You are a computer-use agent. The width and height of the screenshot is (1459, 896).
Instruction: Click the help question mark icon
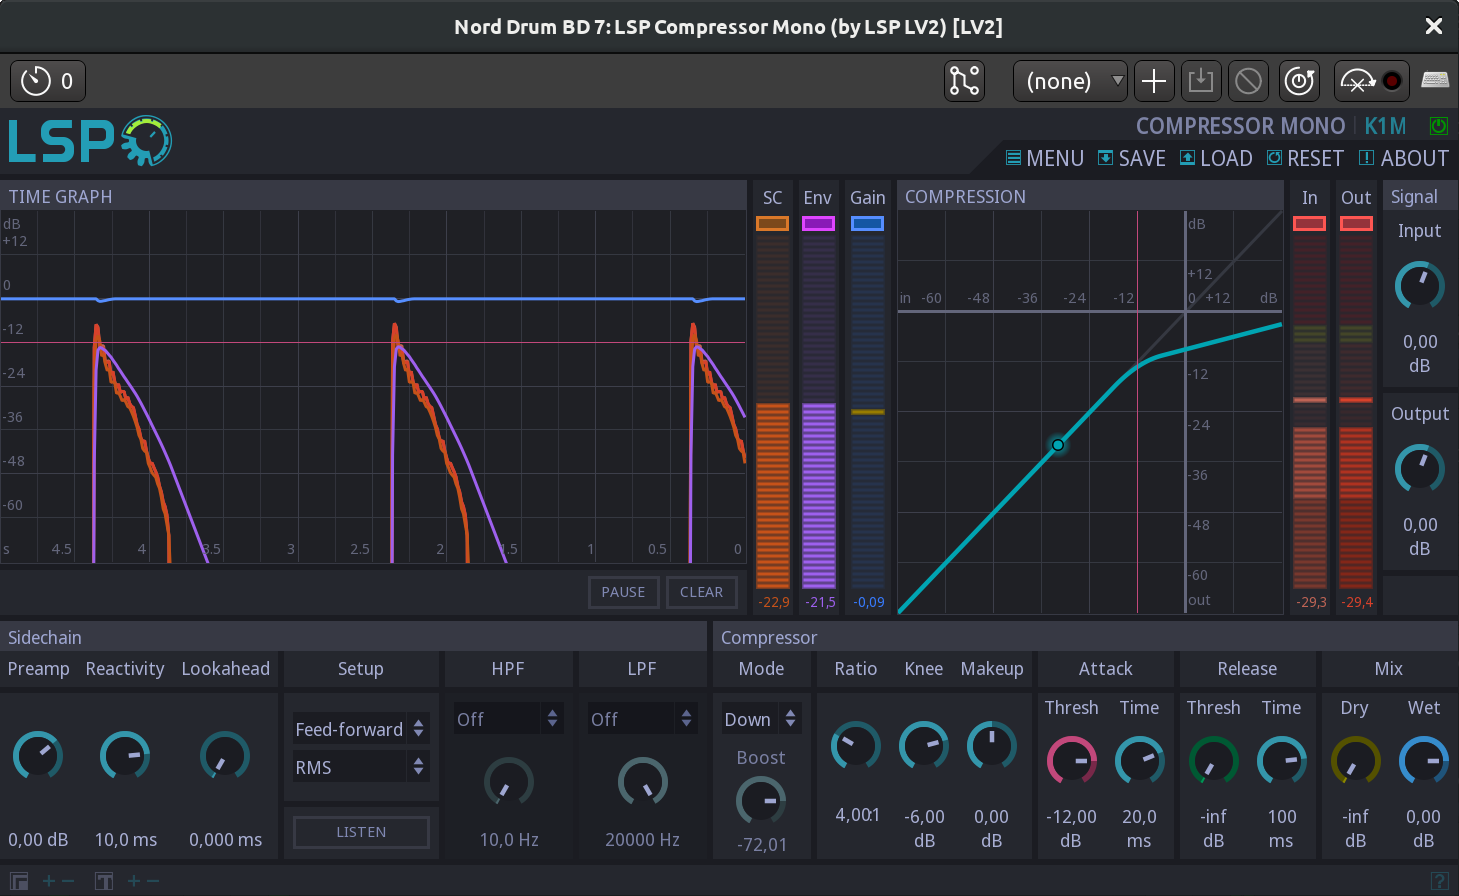pos(1440,881)
